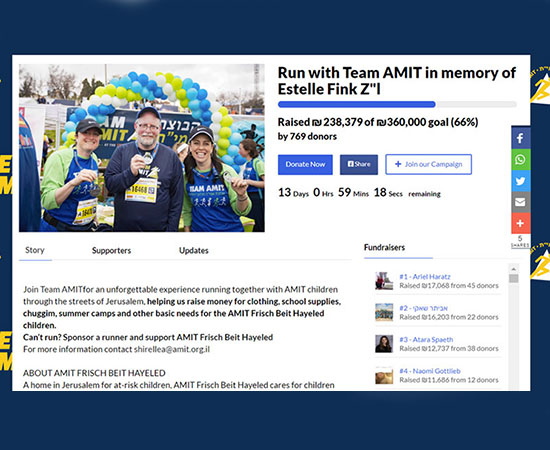Screen dimensions: 550x450
Task: Click the fundraising progress bar
Action: tap(397, 104)
